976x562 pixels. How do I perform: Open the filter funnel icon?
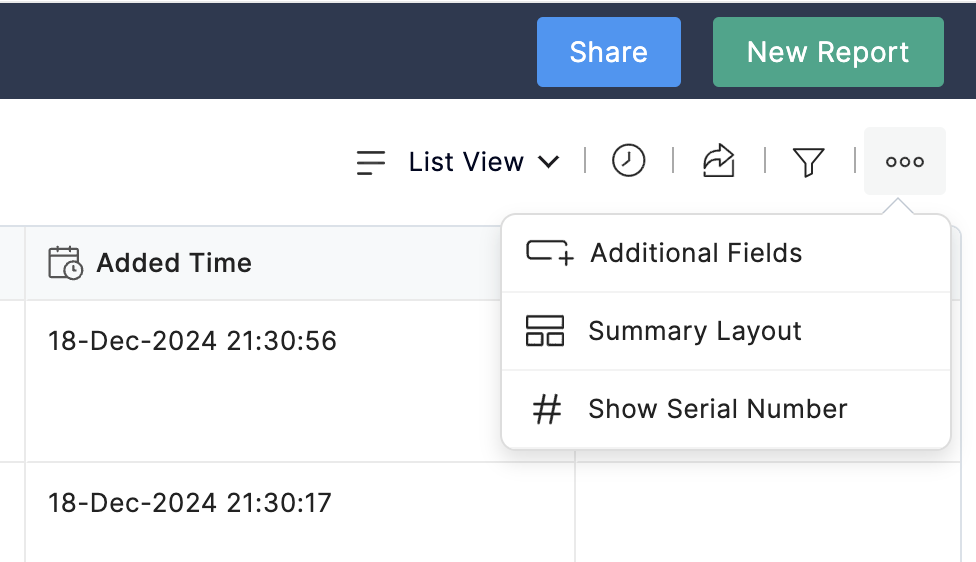(809, 162)
